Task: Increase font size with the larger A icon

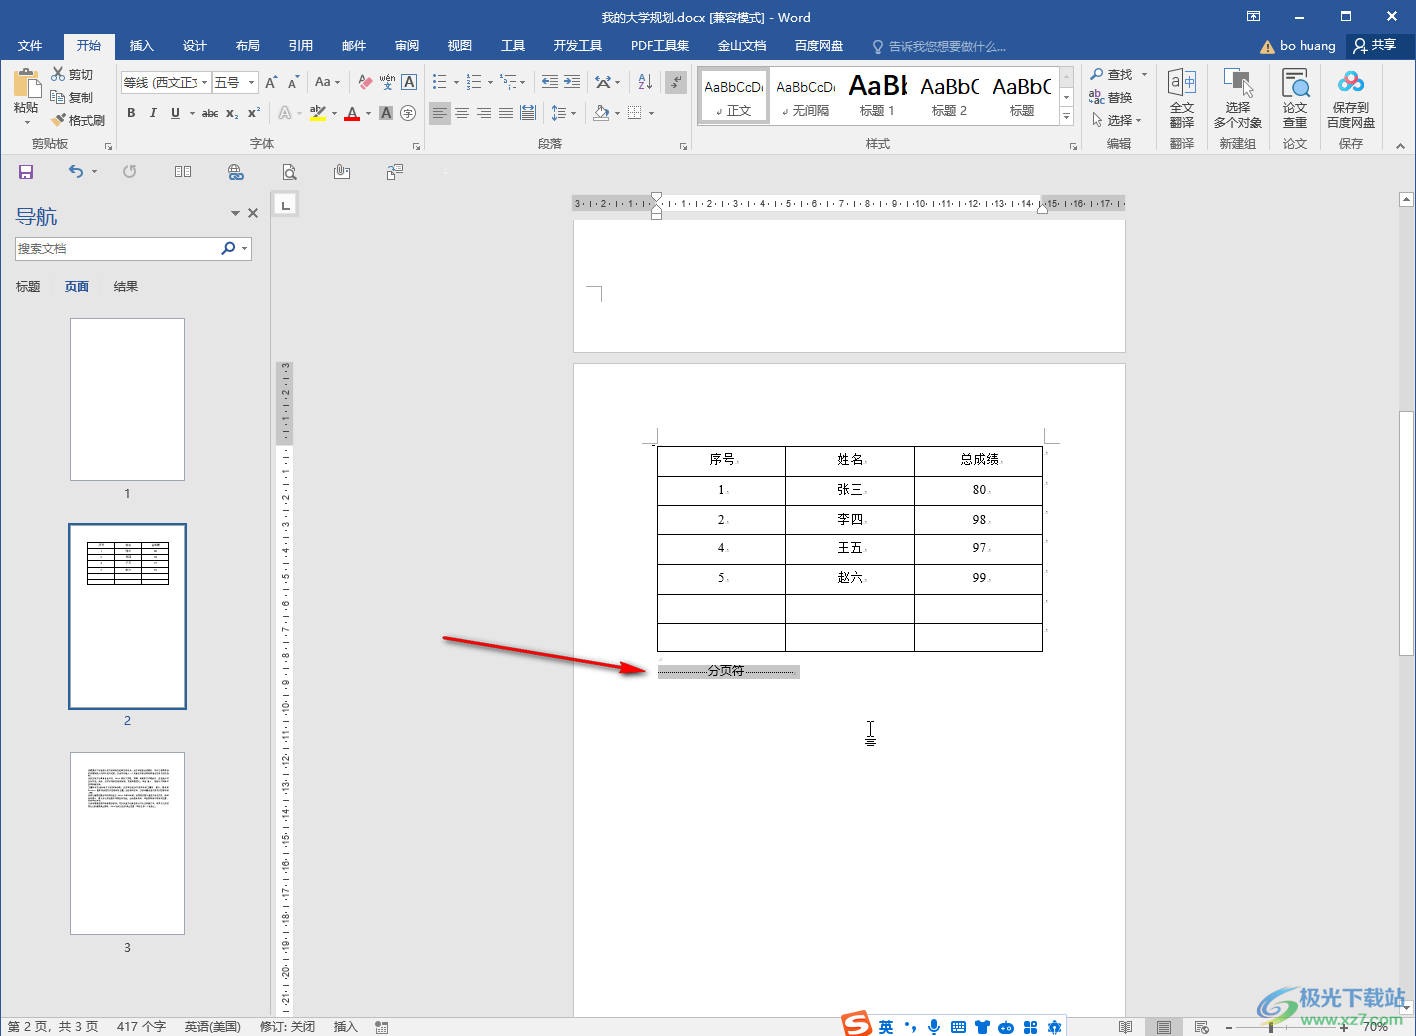Action: point(271,82)
